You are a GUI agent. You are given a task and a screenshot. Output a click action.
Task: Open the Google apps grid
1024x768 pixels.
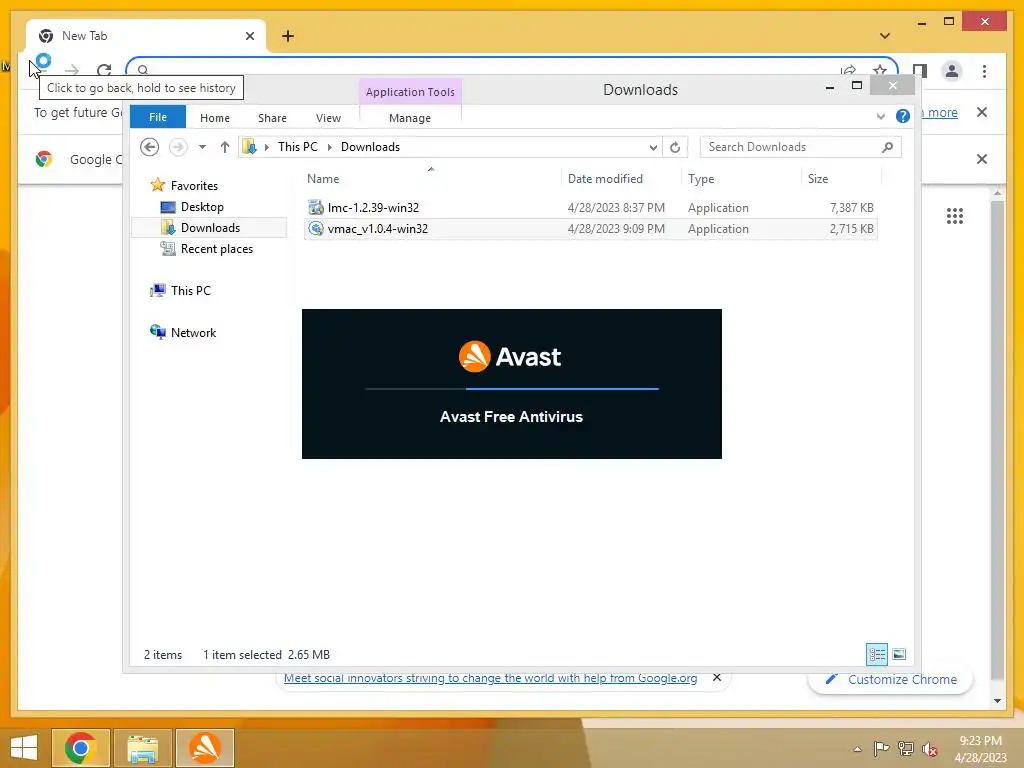[x=954, y=216]
